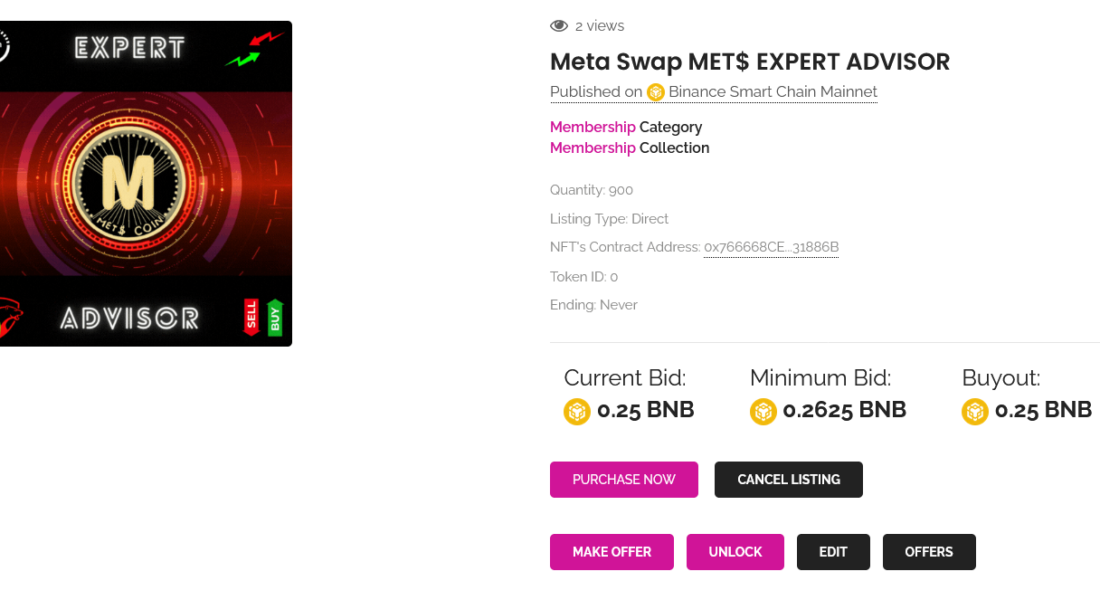Click the MAKE OFFER button

(x=612, y=552)
